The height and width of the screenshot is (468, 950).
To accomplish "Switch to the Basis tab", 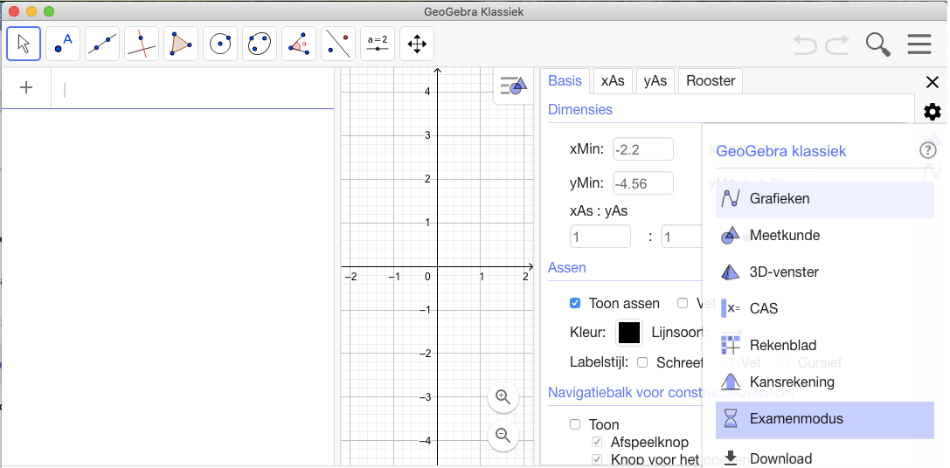I will click(565, 81).
